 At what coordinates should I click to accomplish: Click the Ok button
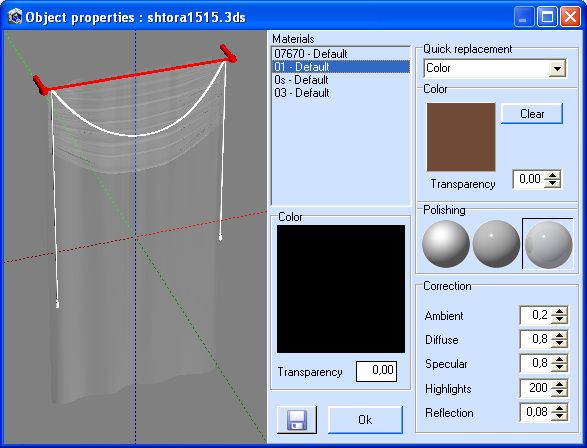tap(365, 420)
